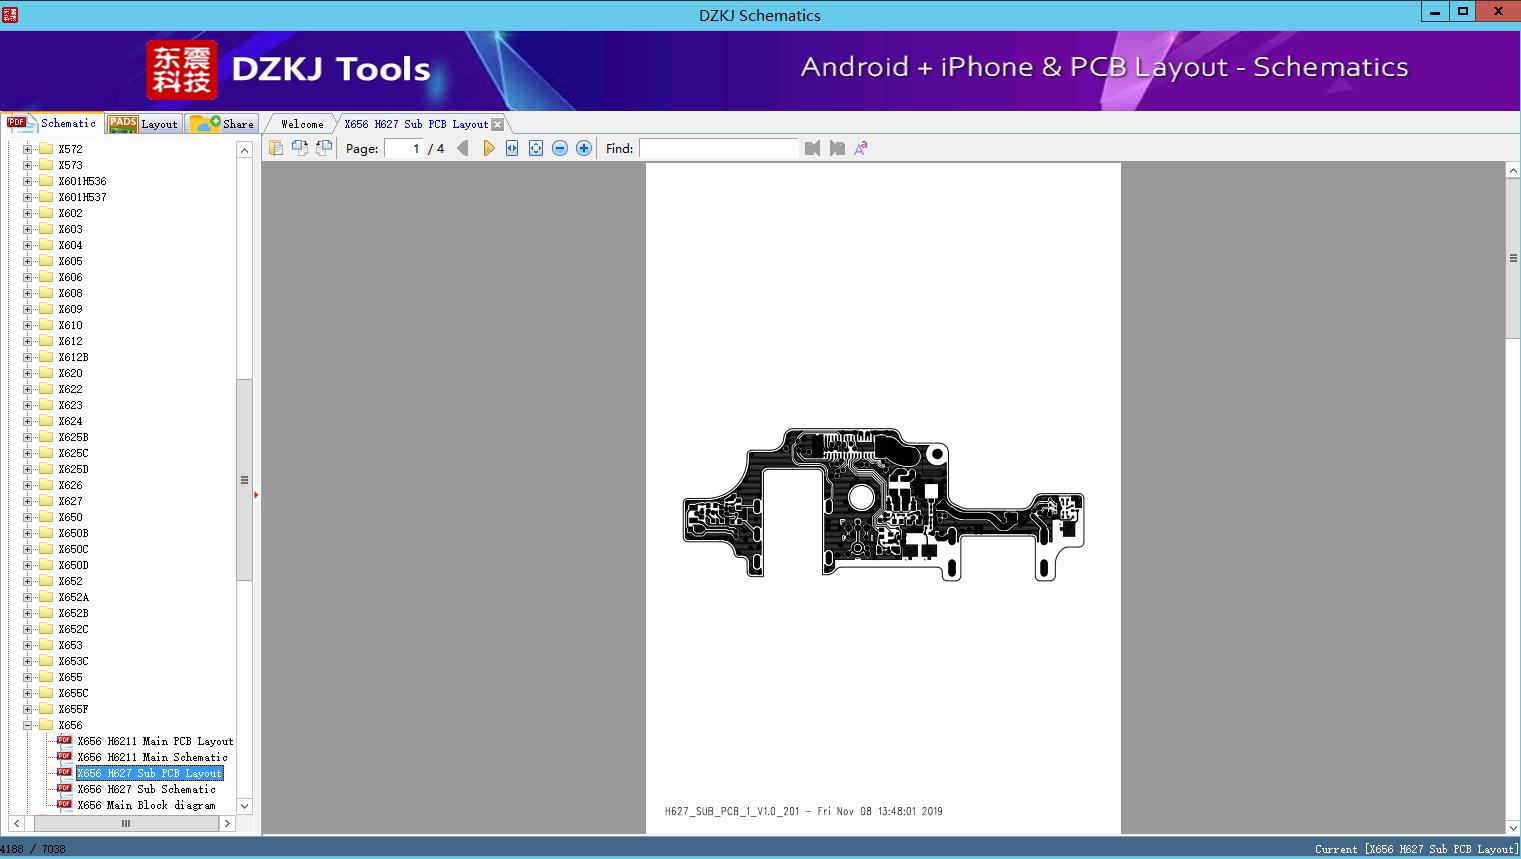1521x859 pixels.
Task: Open X656 H627 Sub Schematic file
Action: point(146,789)
